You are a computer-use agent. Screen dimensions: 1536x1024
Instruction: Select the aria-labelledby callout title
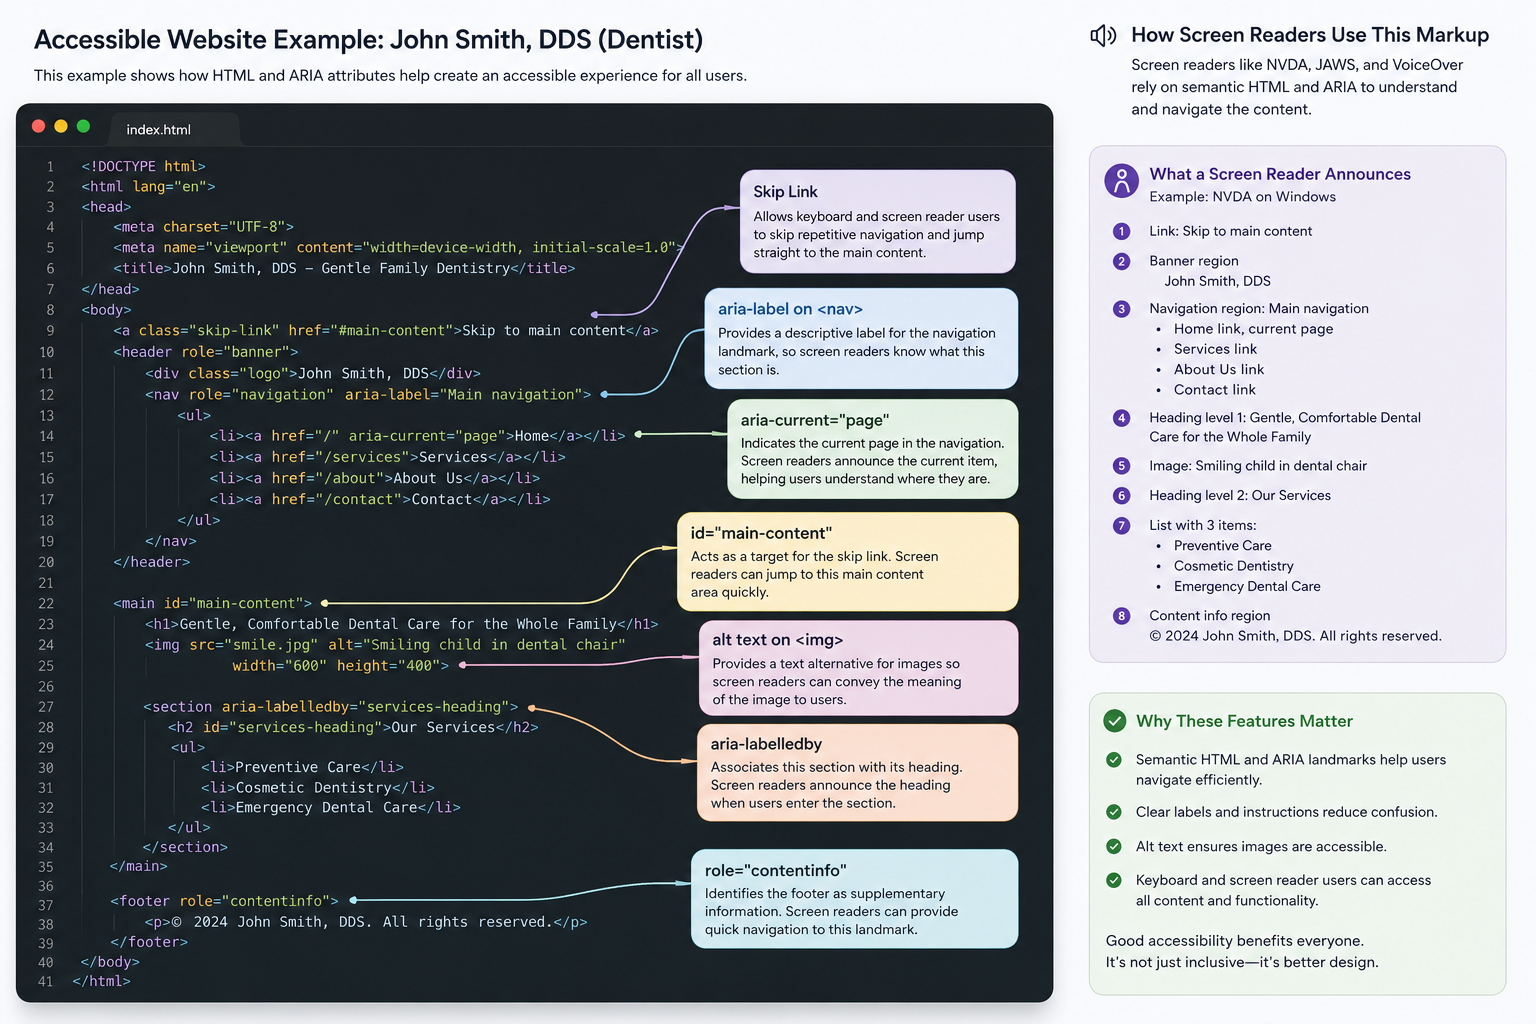(x=766, y=744)
